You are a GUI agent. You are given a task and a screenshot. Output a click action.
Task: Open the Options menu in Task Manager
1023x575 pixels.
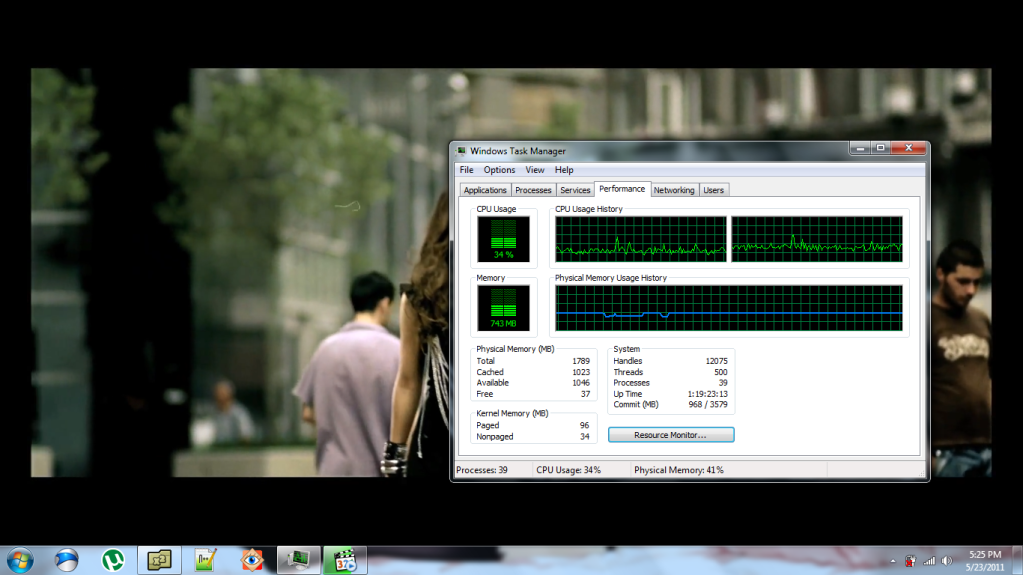tap(499, 170)
